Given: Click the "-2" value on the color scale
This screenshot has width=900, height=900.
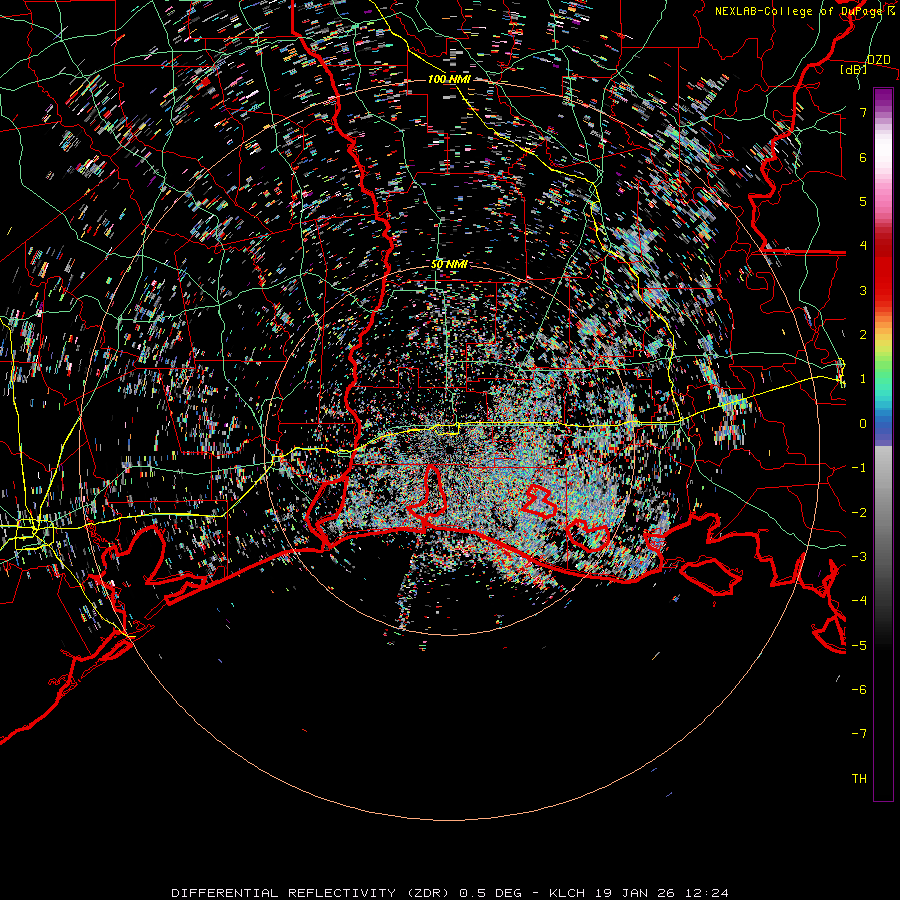Looking at the screenshot, I should [859, 513].
